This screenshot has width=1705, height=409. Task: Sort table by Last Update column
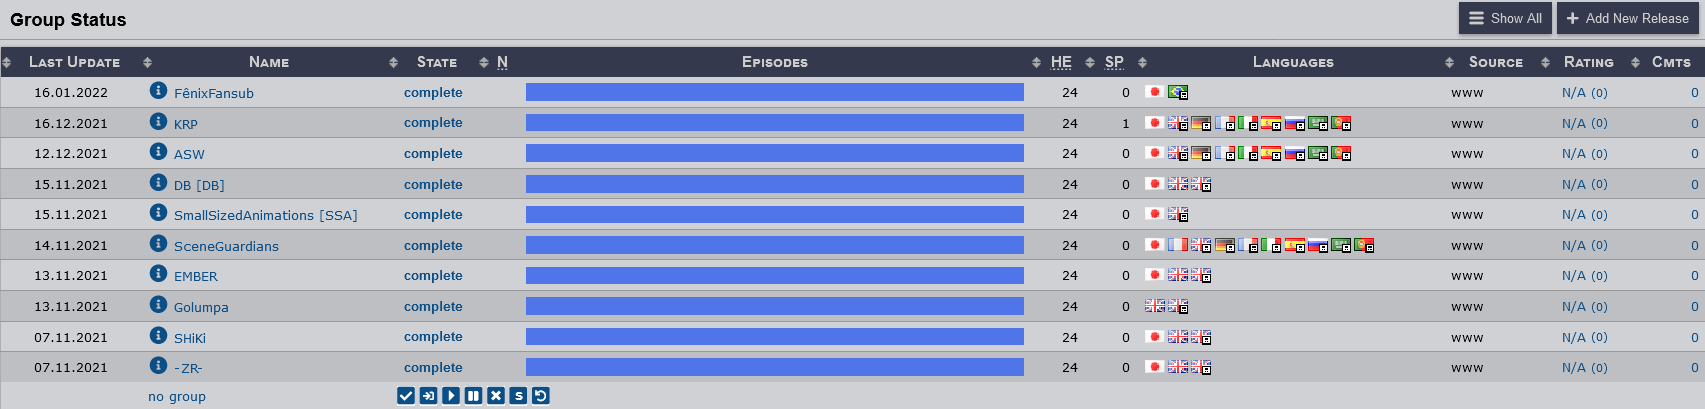point(75,62)
